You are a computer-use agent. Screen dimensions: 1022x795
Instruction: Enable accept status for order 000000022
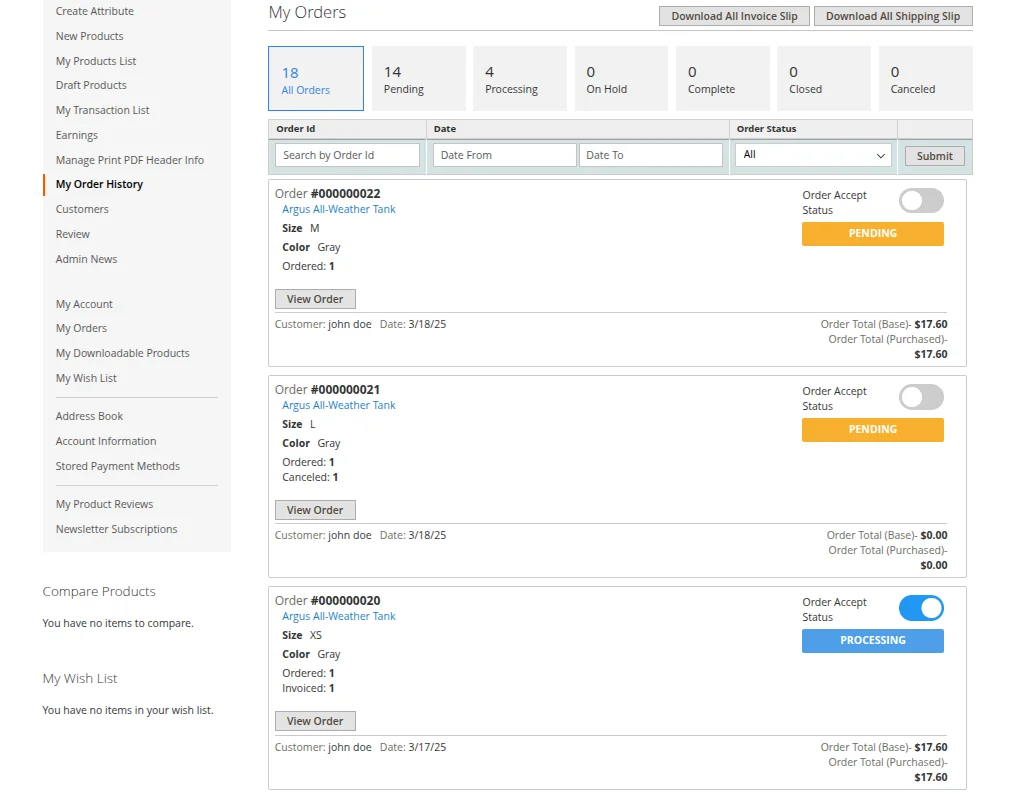point(920,200)
